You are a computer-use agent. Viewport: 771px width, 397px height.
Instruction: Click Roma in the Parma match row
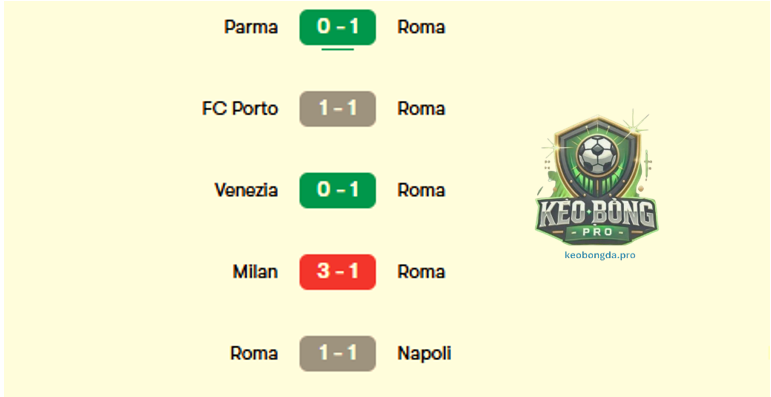(421, 27)
